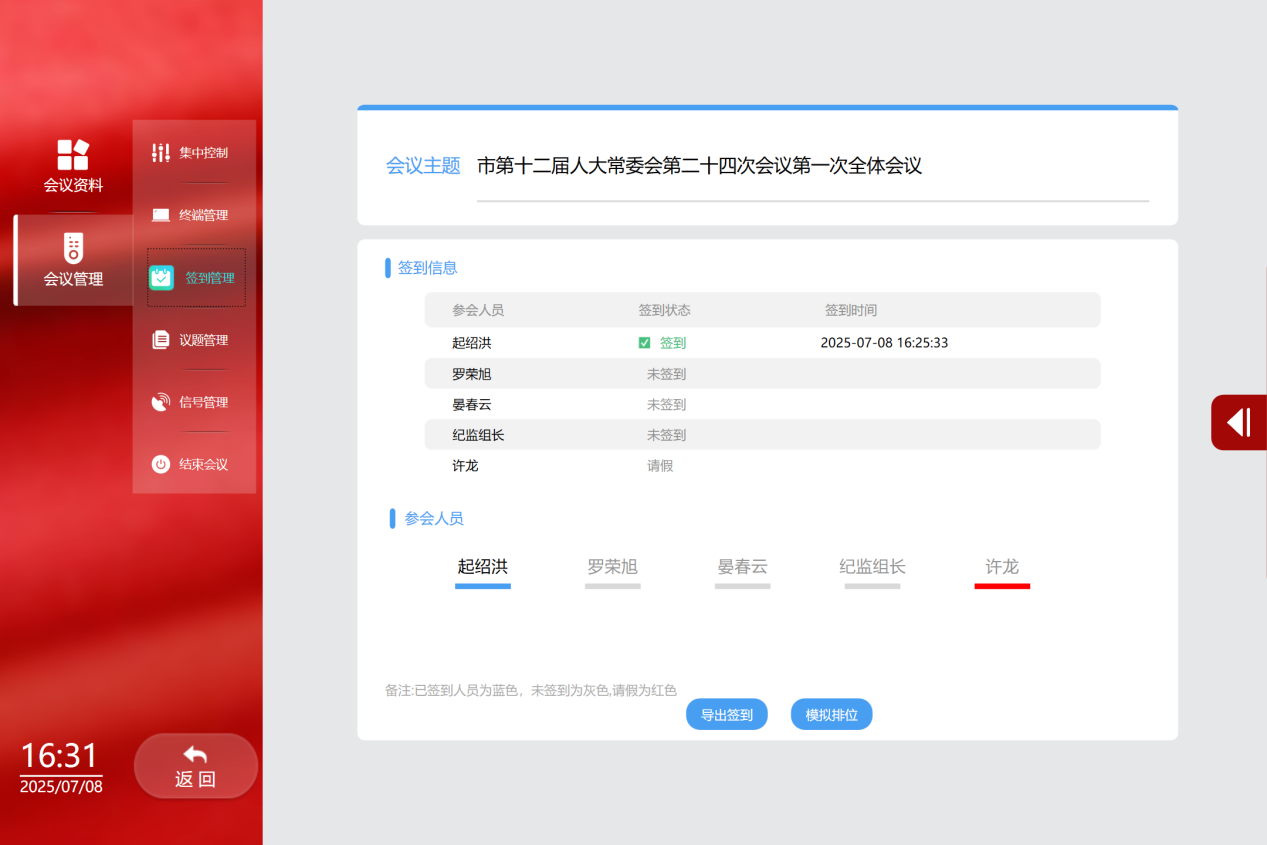
Task: Open the 会议资料 grid icon
Action: coord(73,154)
